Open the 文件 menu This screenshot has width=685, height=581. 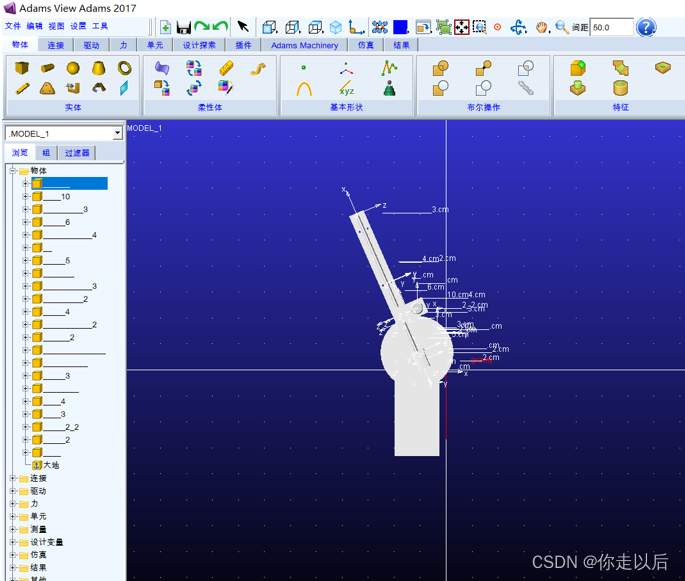(13, 26)
